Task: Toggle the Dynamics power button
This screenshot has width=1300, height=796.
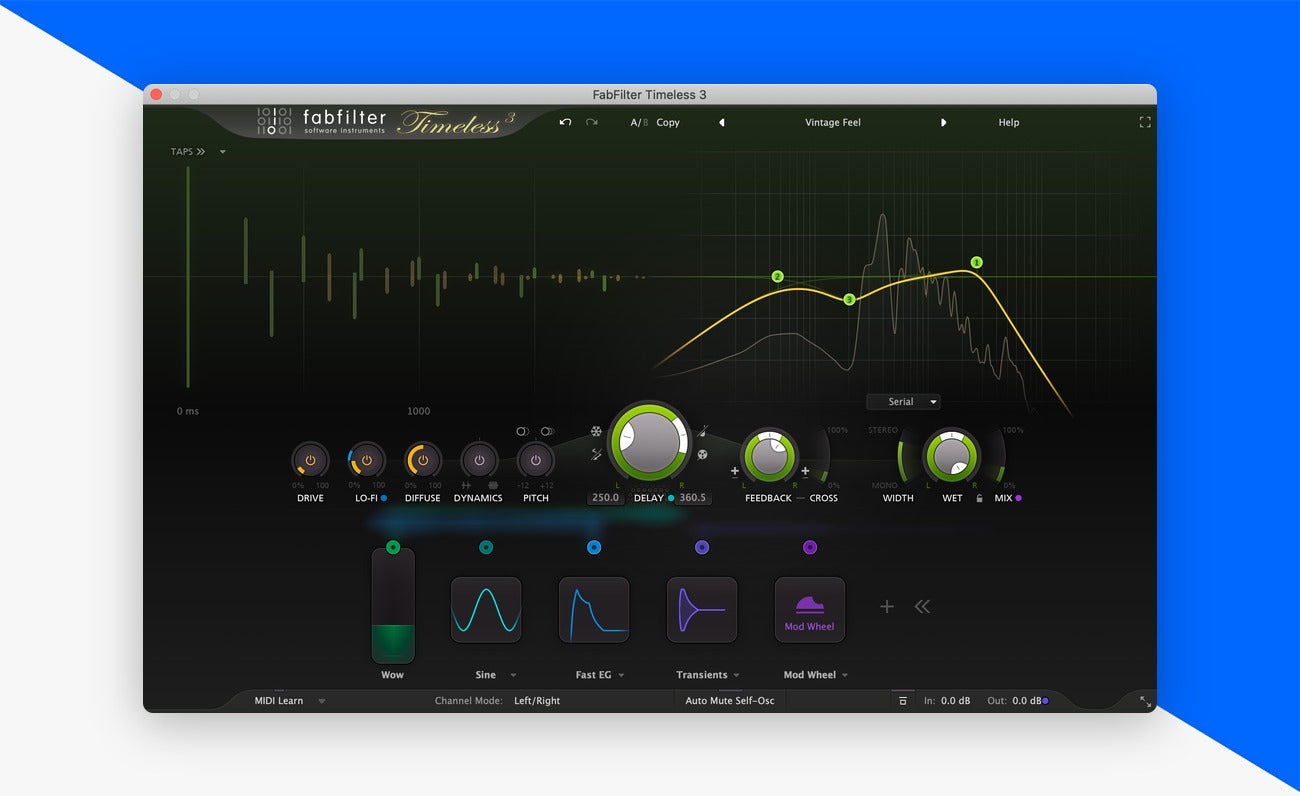Action: [x=479, y=460]
